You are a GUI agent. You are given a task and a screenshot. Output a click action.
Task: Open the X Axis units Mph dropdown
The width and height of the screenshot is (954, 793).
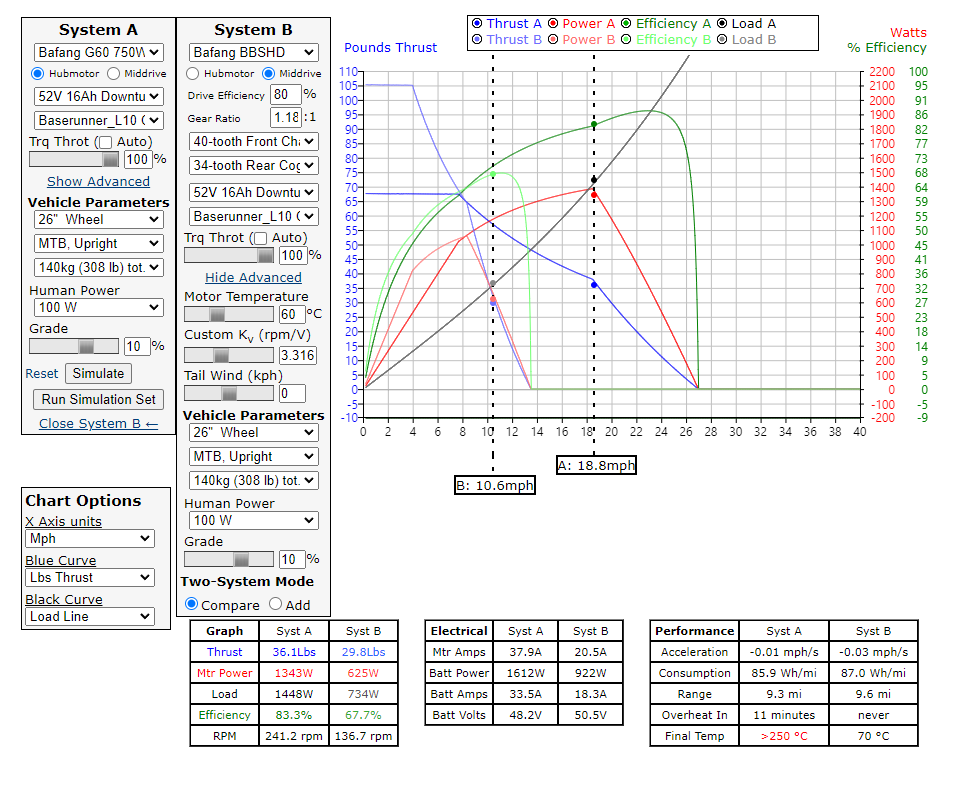coord(90,539)
